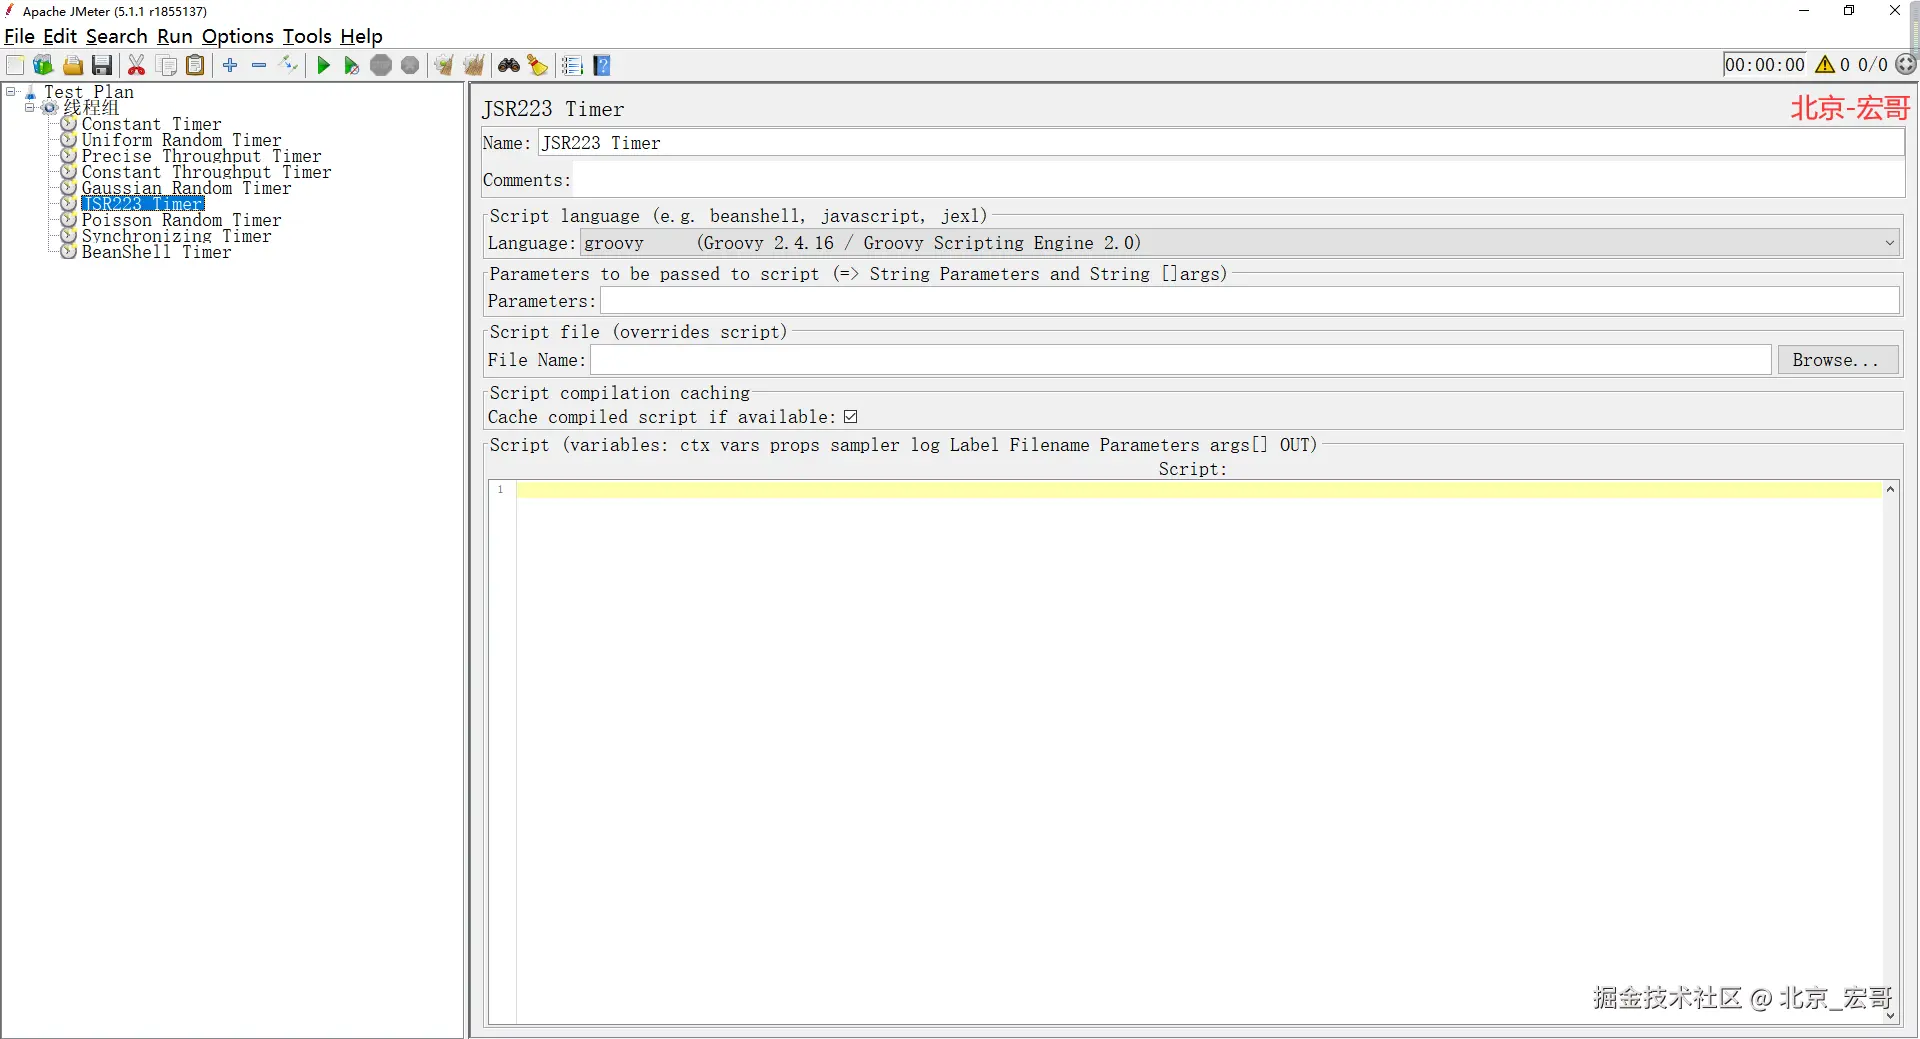Select BeanShell Timer in tree
Image resolution: width=1920 pixels, height=1039 pixels.
pyautogui.click(x=156, y=252)
